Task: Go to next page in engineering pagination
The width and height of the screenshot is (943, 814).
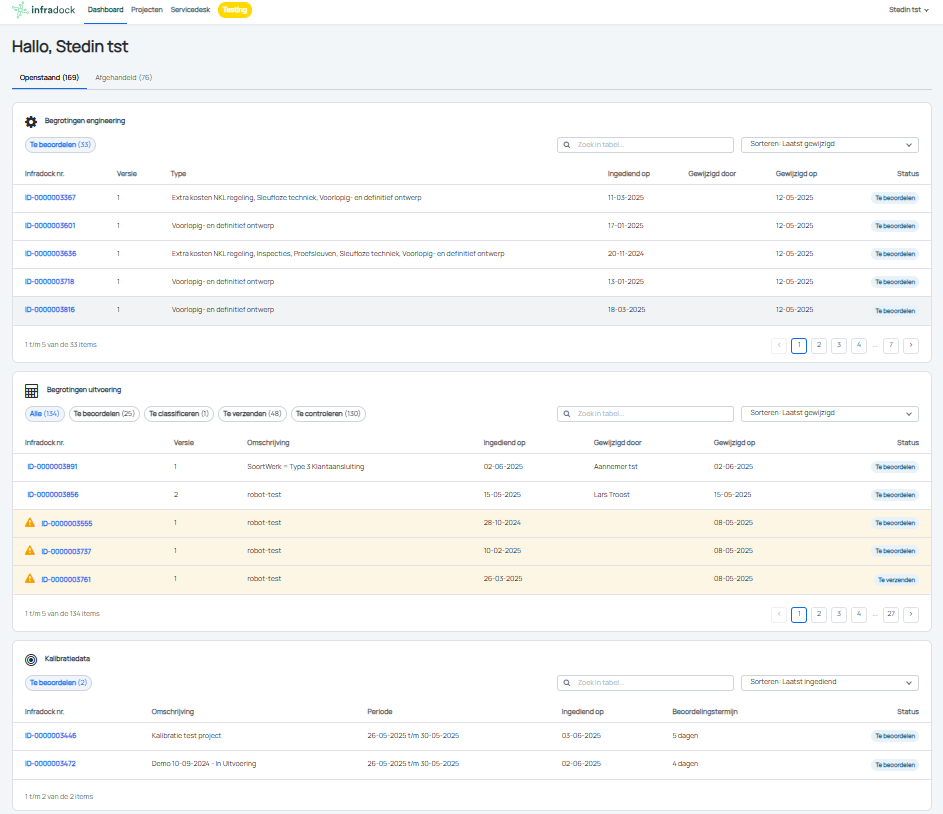Action: (x=911, y=345)
